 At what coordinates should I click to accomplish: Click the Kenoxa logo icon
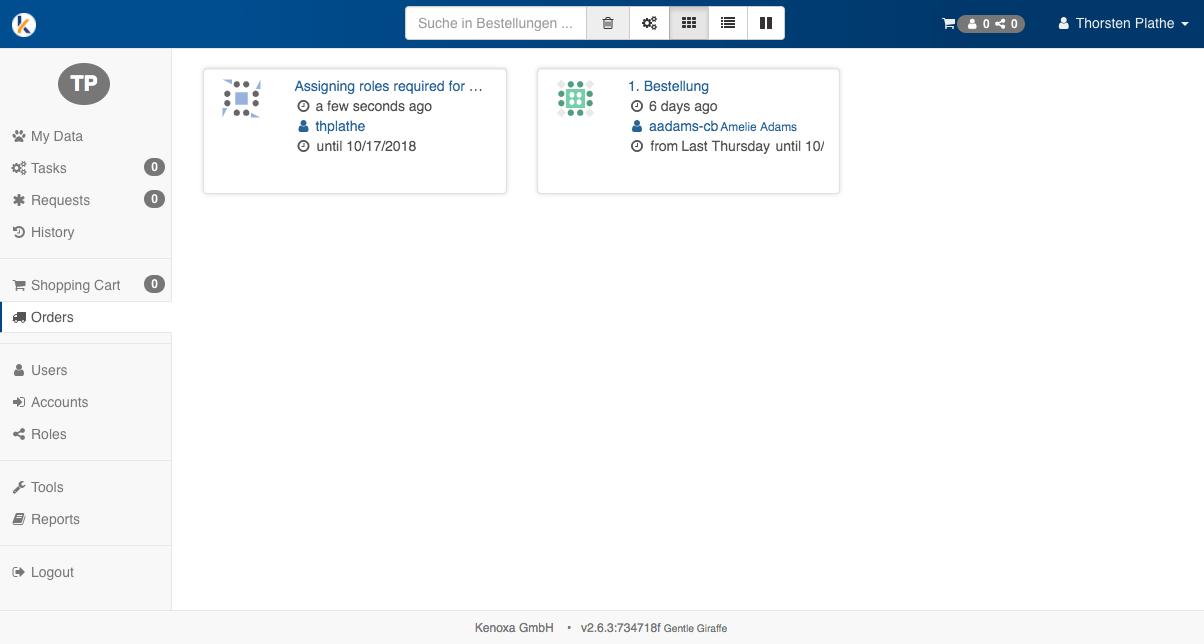pyautogui.click(x=24, y=24)
